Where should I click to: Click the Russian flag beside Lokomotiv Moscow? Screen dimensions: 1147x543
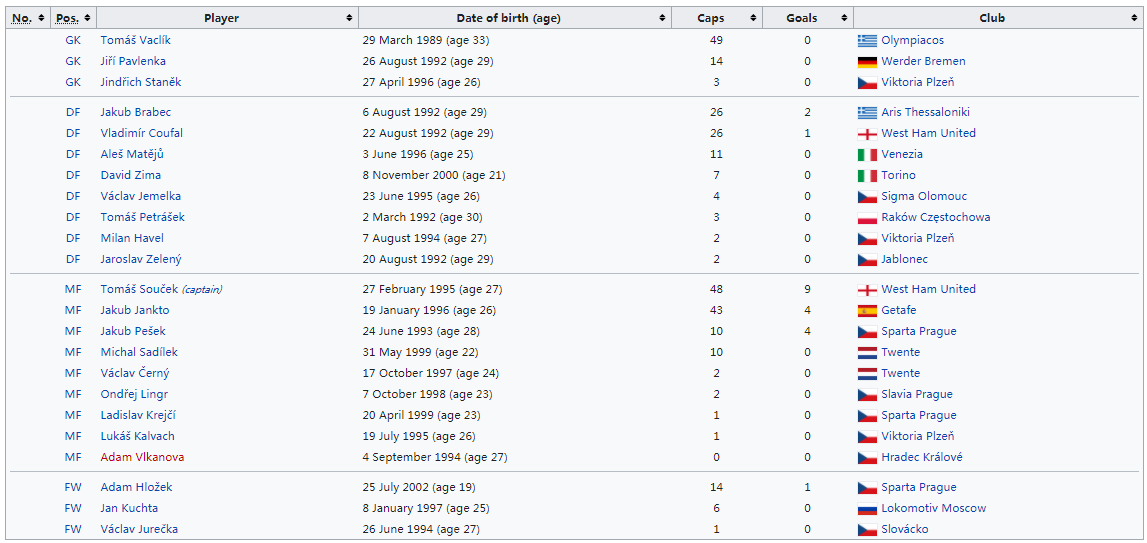tap(867, 509)
